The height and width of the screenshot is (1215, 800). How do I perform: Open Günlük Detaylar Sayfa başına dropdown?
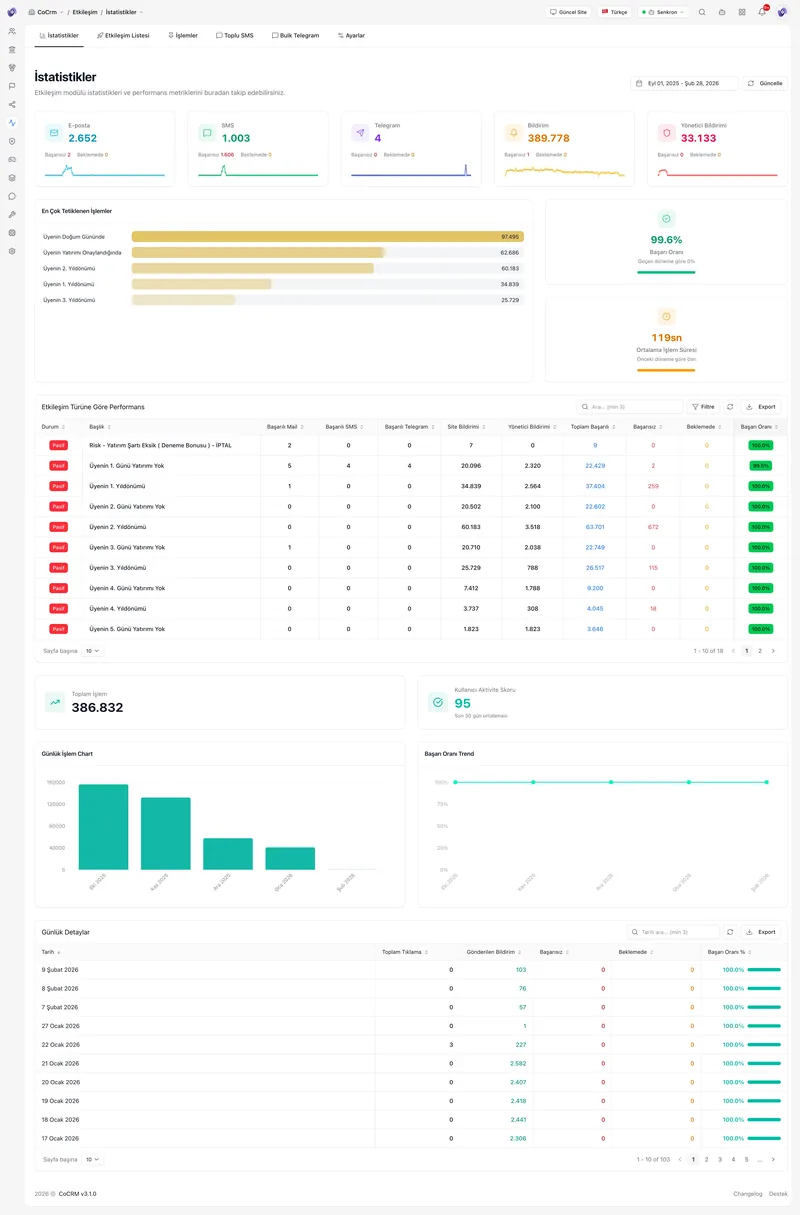(x=92, y=1160)
